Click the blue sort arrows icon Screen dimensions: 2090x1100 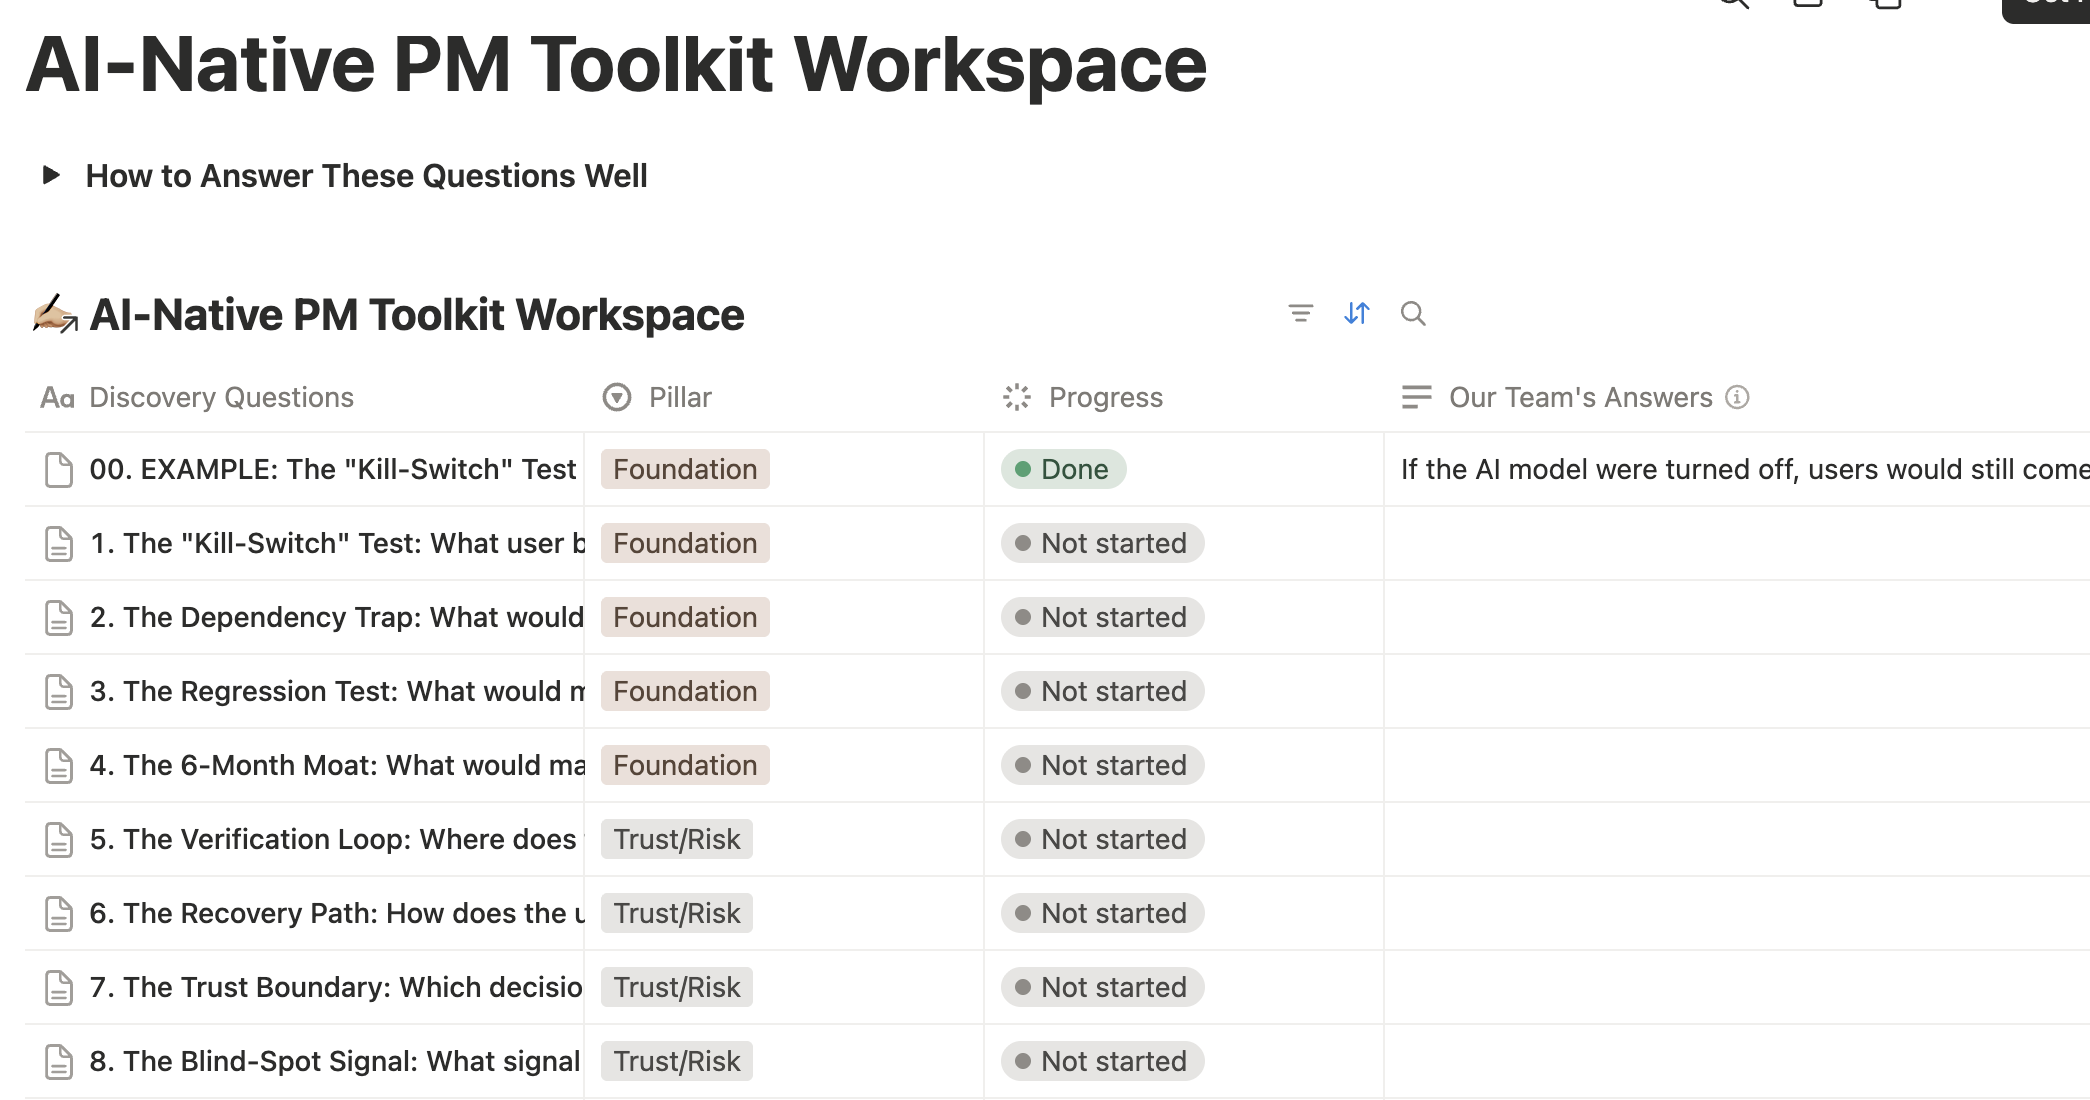click(1357, 313)
